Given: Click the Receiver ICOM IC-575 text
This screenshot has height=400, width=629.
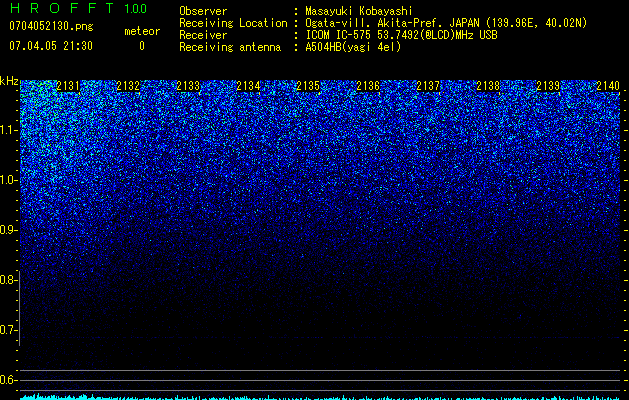Looking at the screenshot, I should [401, 35].
